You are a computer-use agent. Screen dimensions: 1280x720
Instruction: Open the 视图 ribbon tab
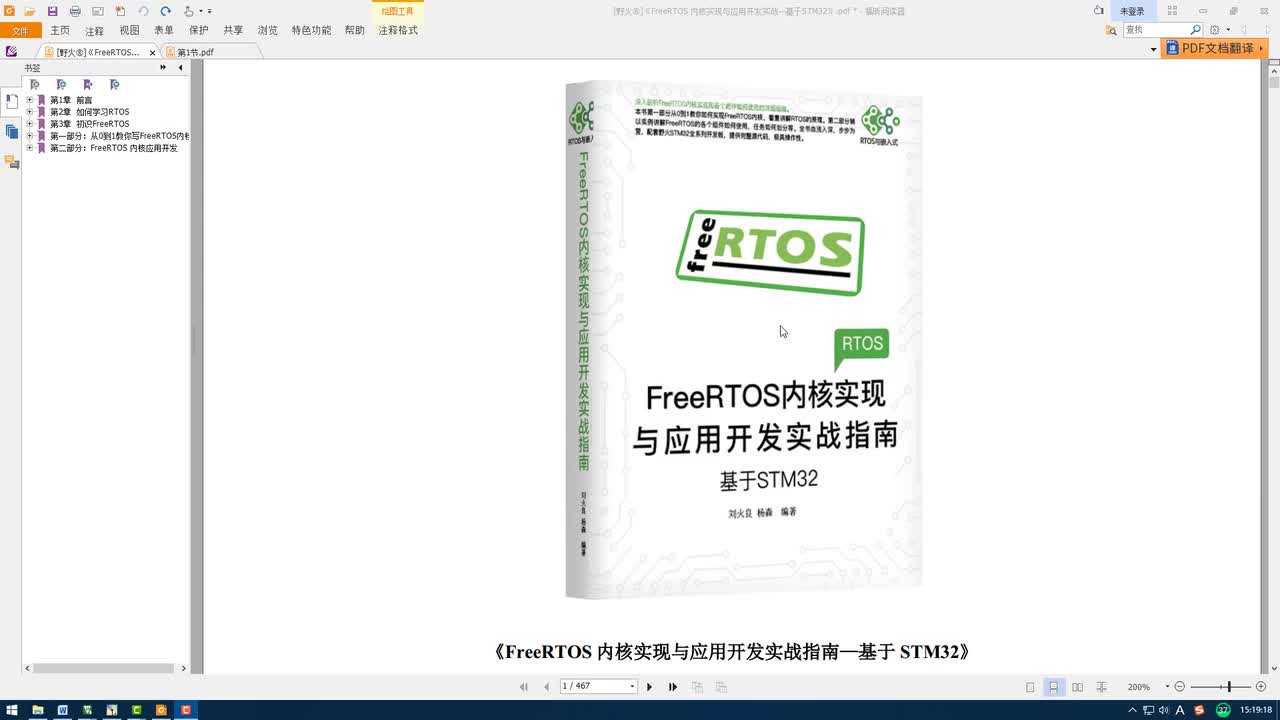click(x=129, y=31)
